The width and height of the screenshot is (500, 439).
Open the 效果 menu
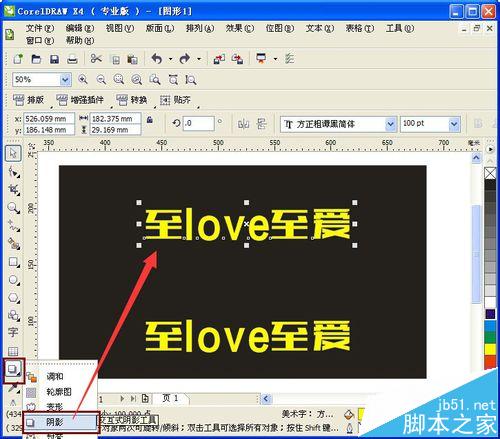(240, 28)
